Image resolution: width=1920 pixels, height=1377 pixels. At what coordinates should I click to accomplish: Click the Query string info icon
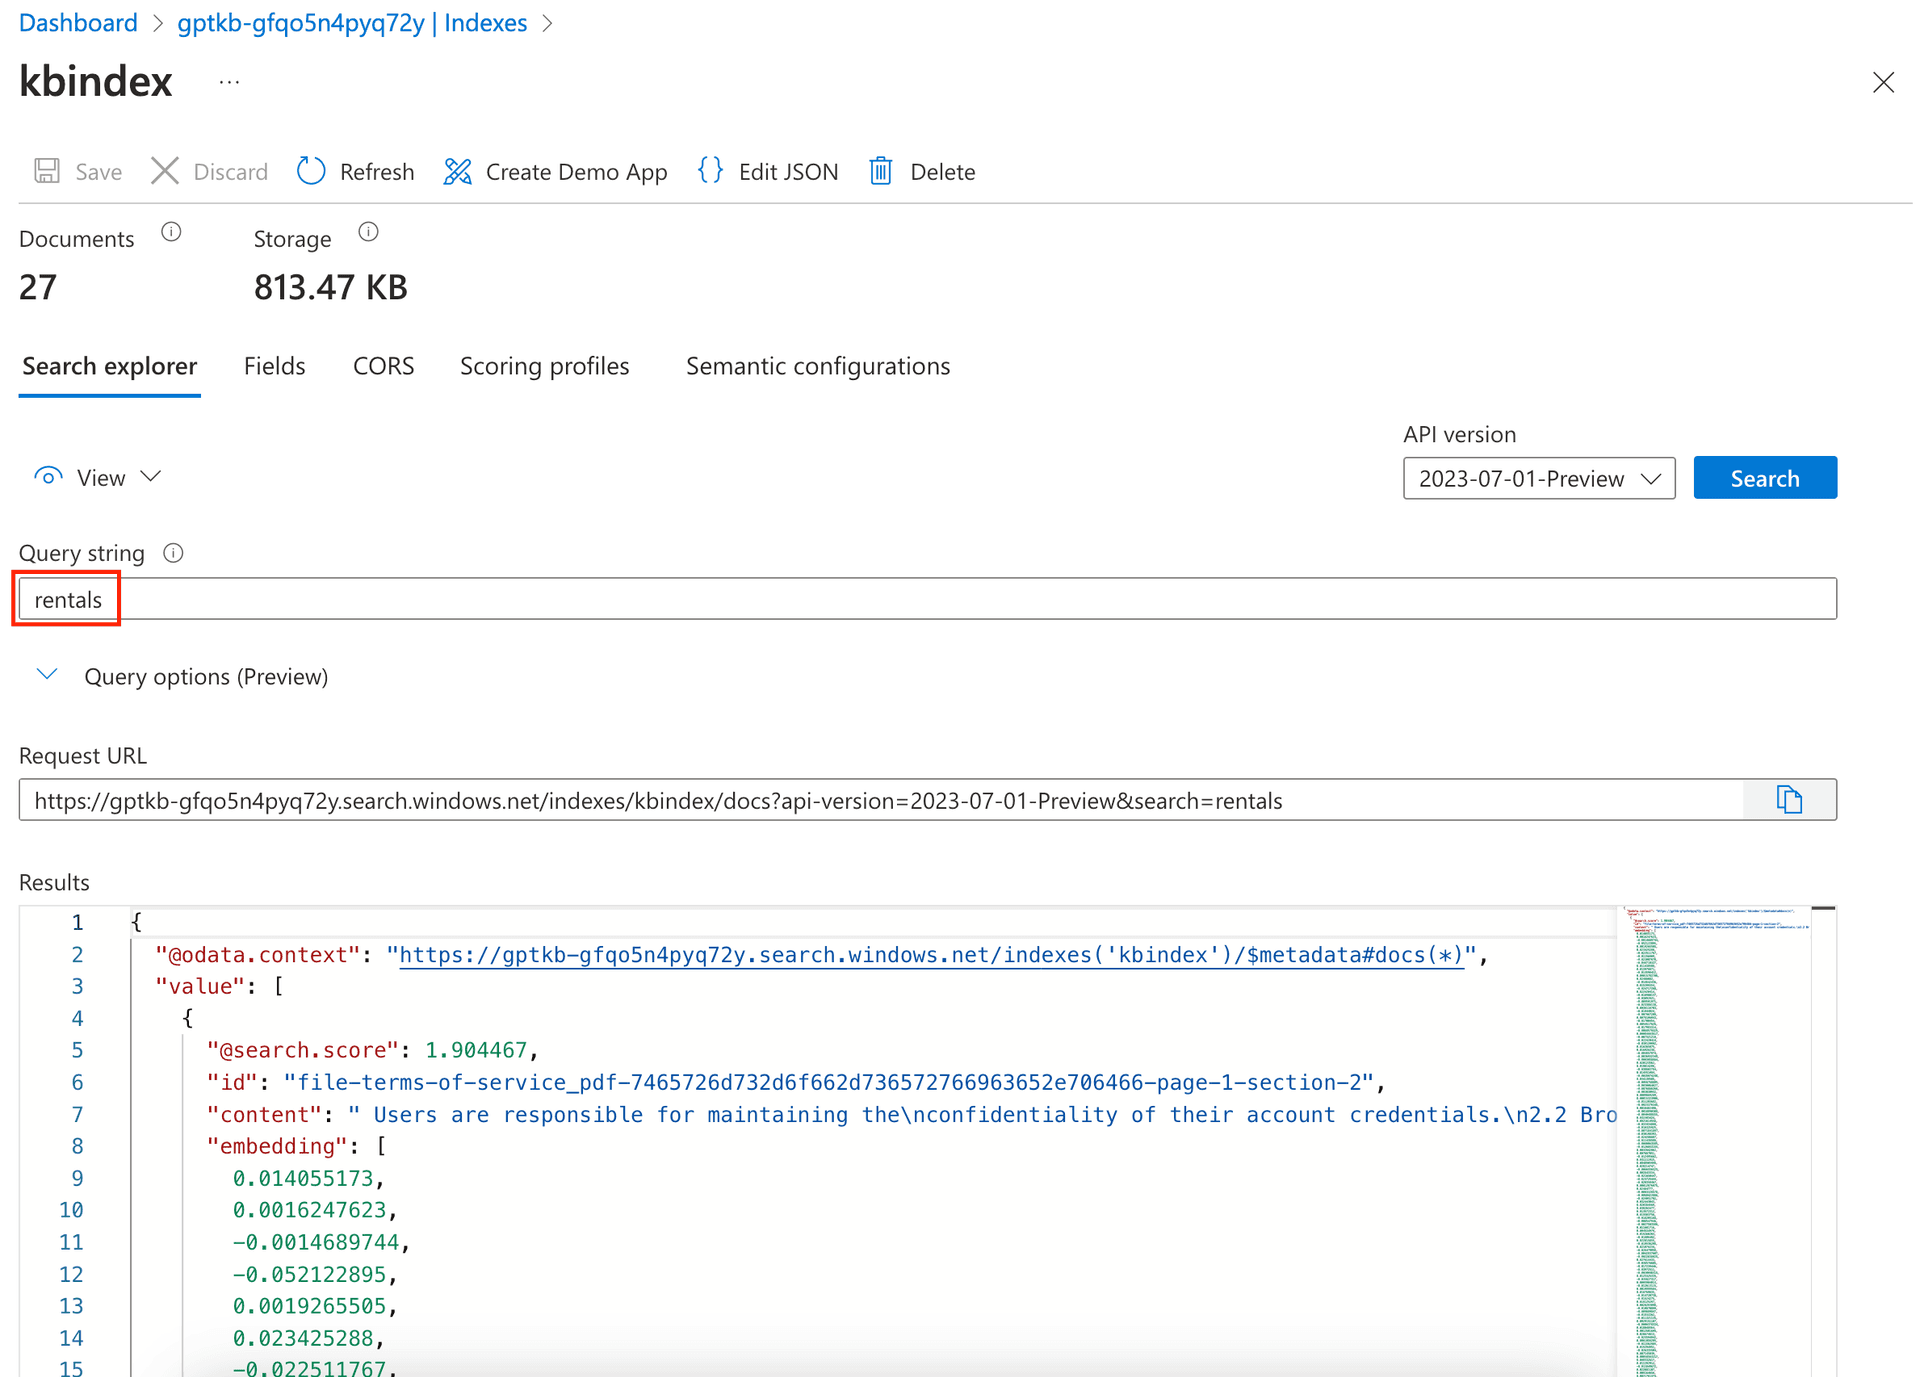click(x=173, y=553)
